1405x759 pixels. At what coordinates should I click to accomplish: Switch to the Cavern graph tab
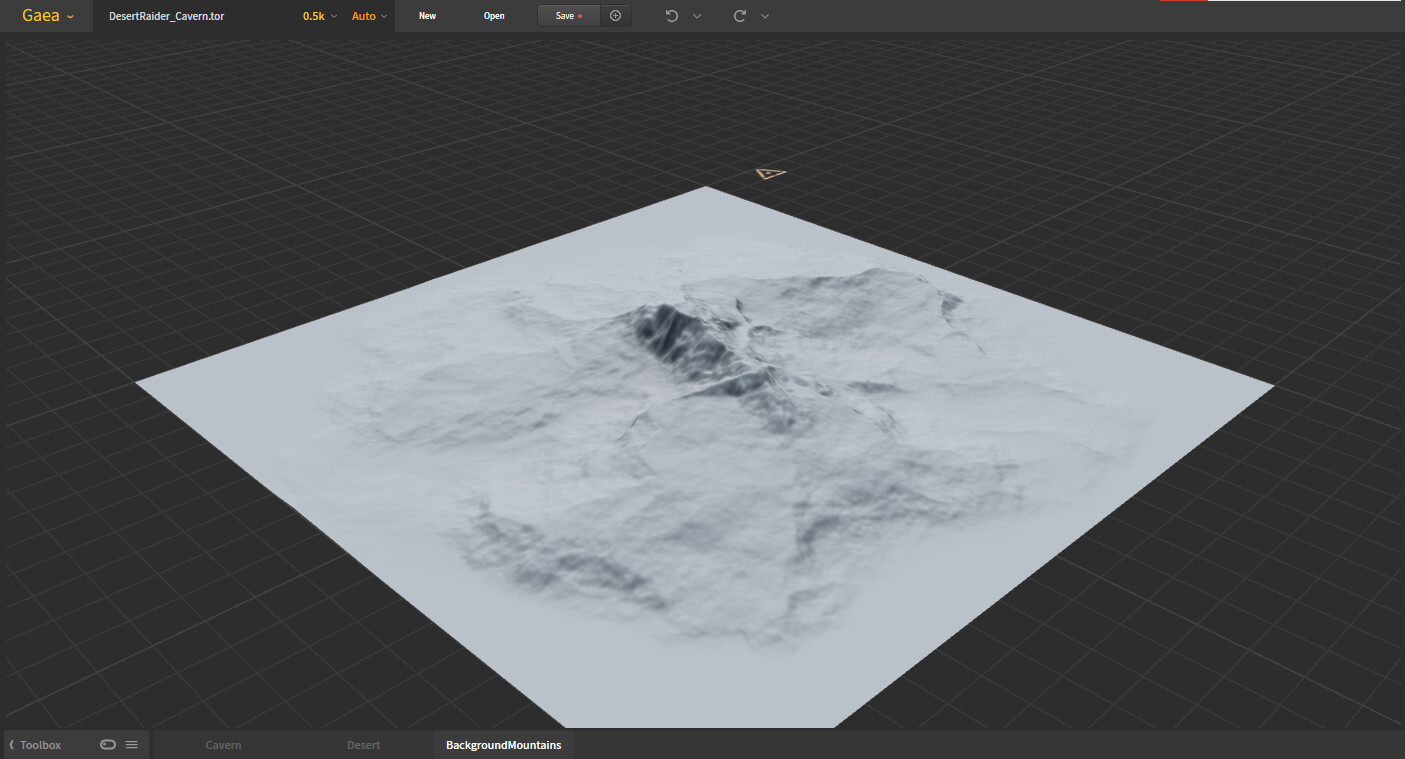223,744
